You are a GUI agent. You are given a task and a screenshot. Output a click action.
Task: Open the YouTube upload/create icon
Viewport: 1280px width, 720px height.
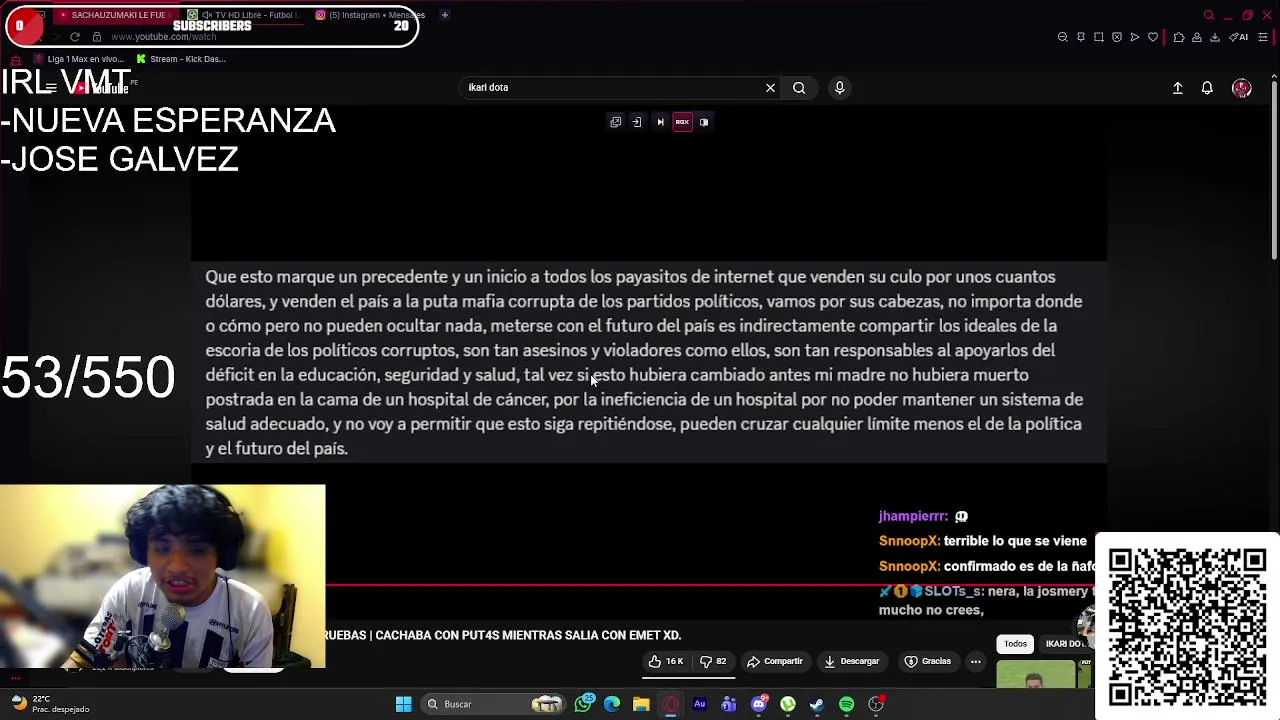click(x=1178, y=88)
